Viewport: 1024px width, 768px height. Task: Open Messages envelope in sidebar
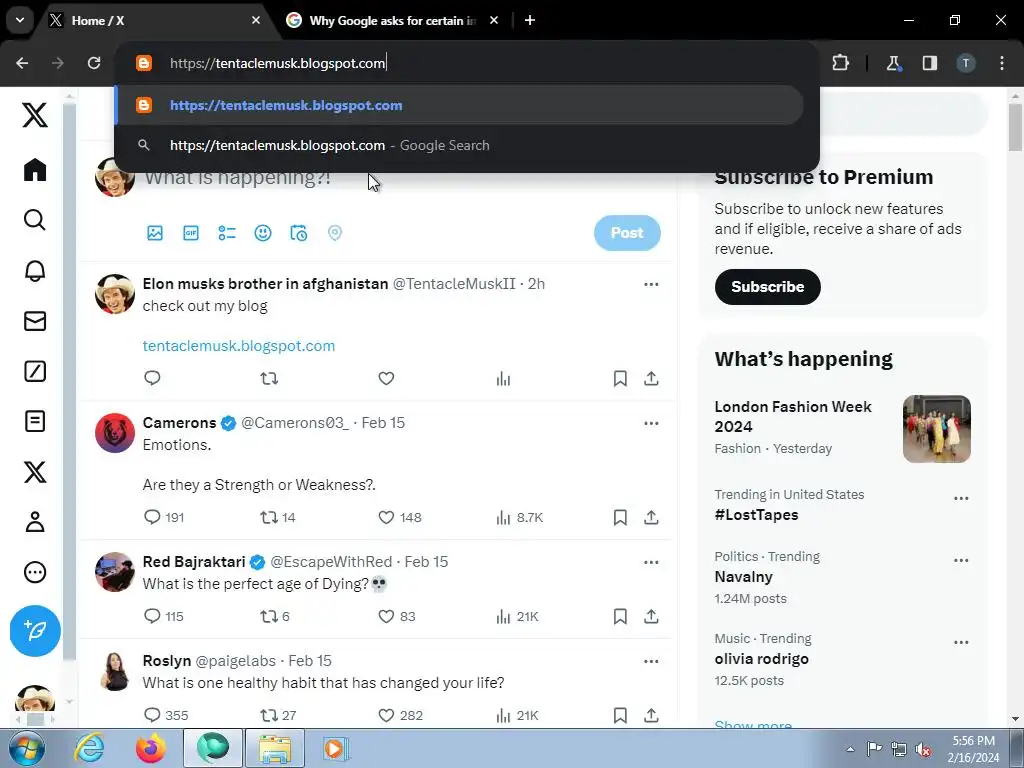[x=35, y=321]
